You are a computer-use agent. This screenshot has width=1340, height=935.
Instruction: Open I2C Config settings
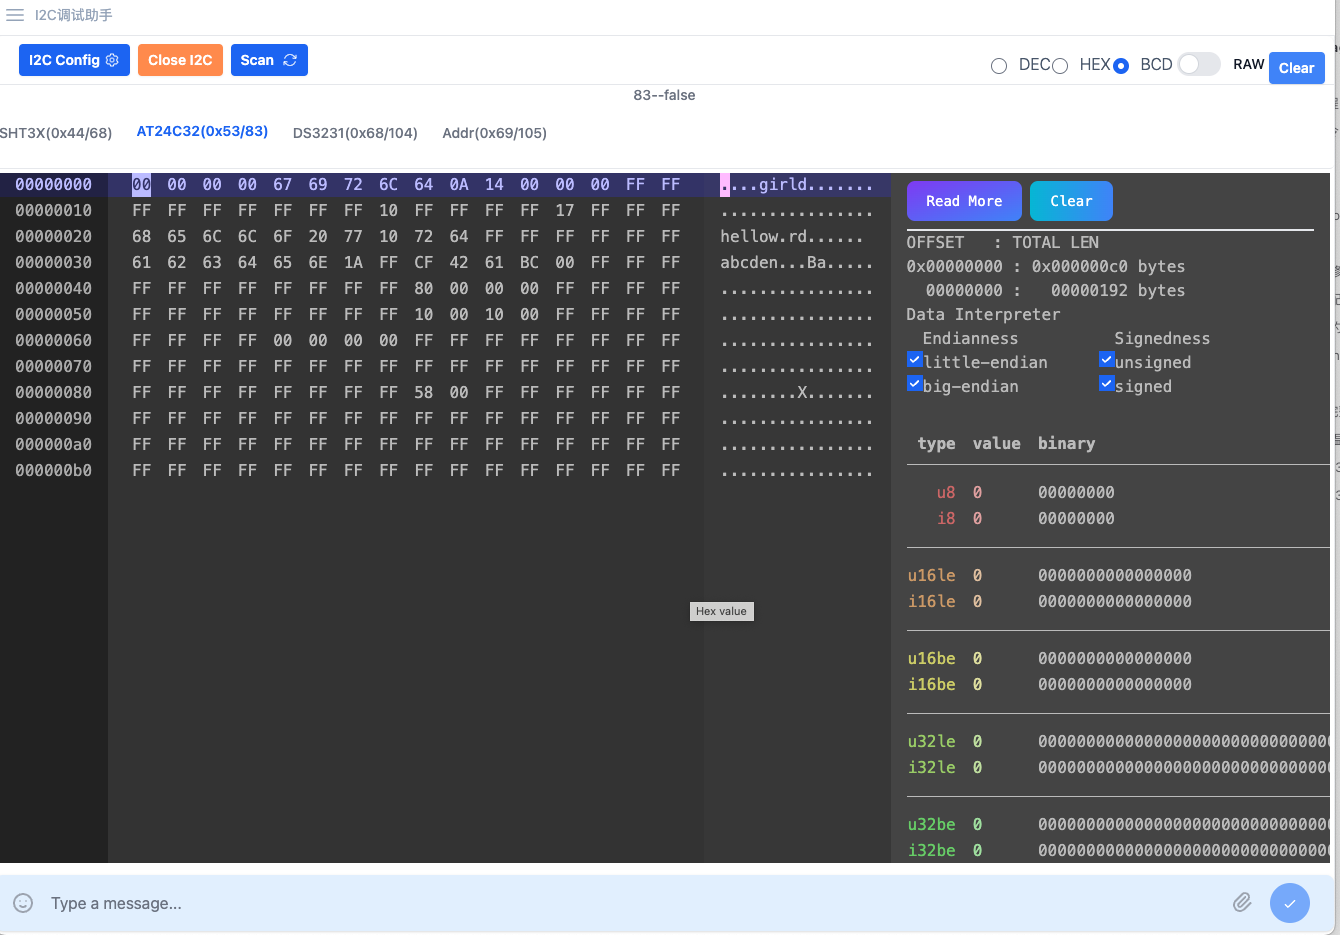74,60
